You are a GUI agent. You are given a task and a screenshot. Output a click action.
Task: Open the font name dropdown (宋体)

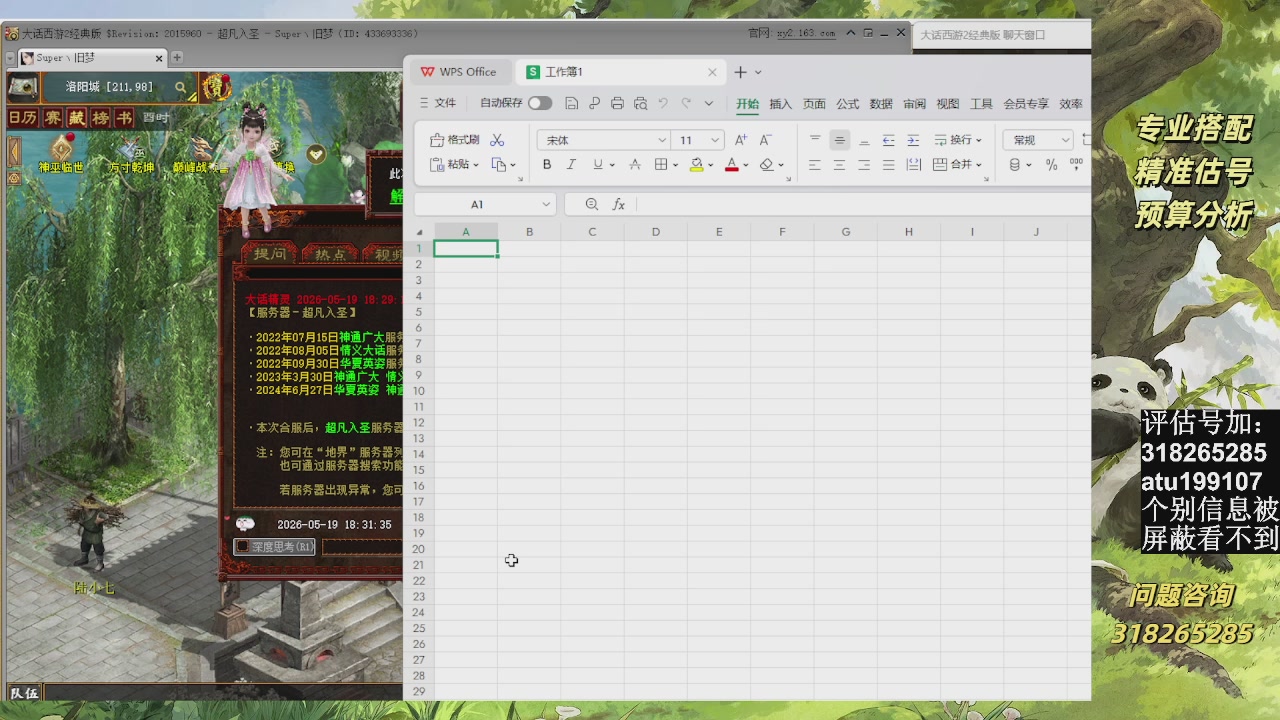661,140
